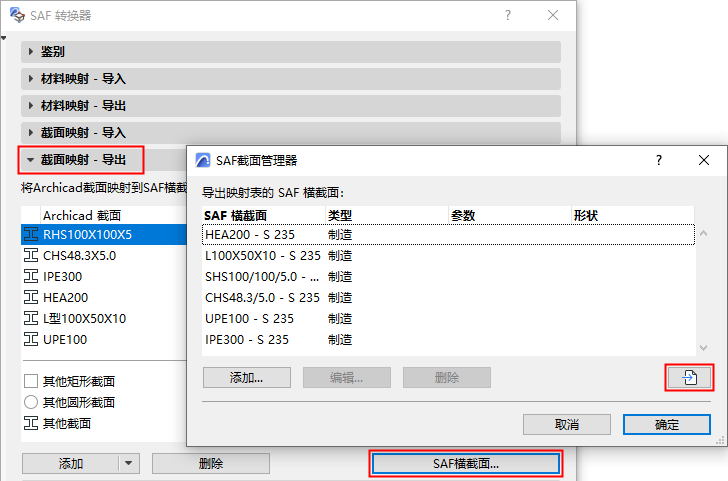Select L型100X50X10 in Archicad list
728x481 pixels.
click(x=104, y=318)
